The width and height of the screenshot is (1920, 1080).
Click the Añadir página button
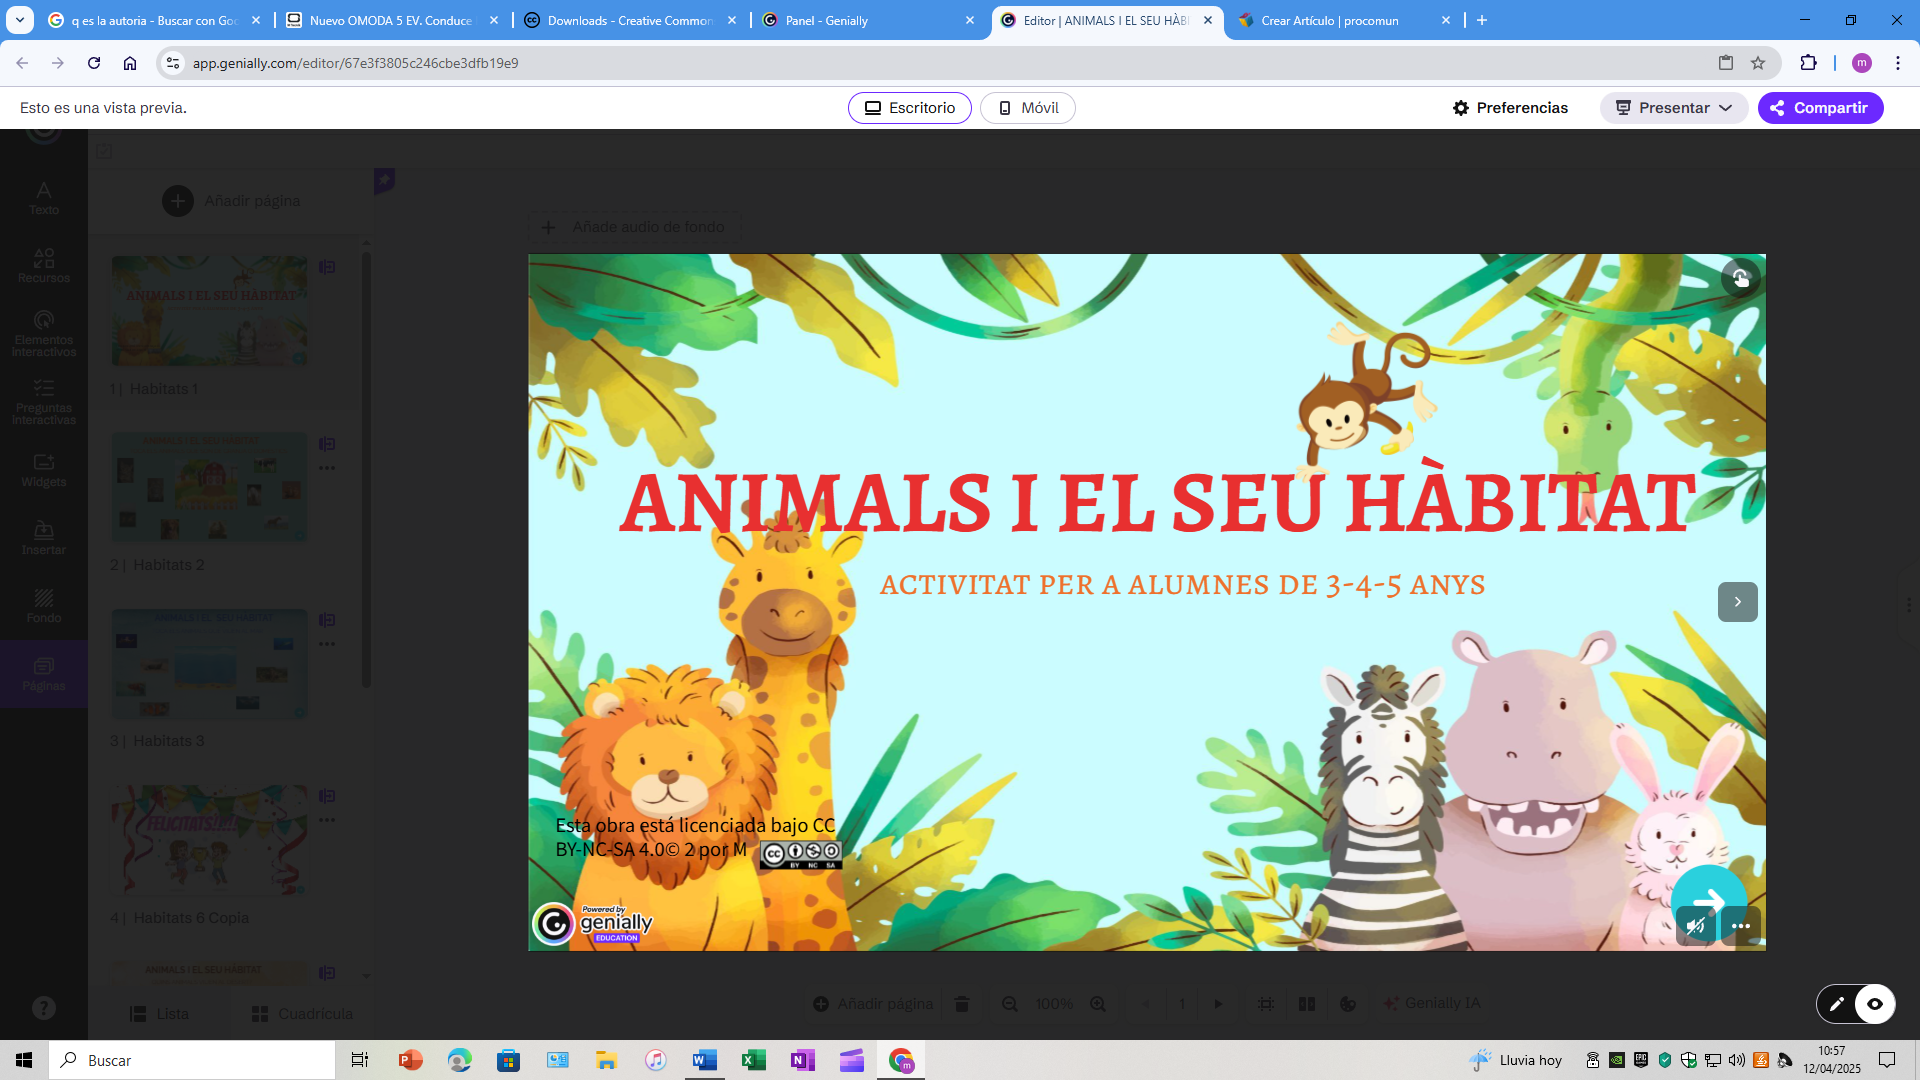(232, 200)
